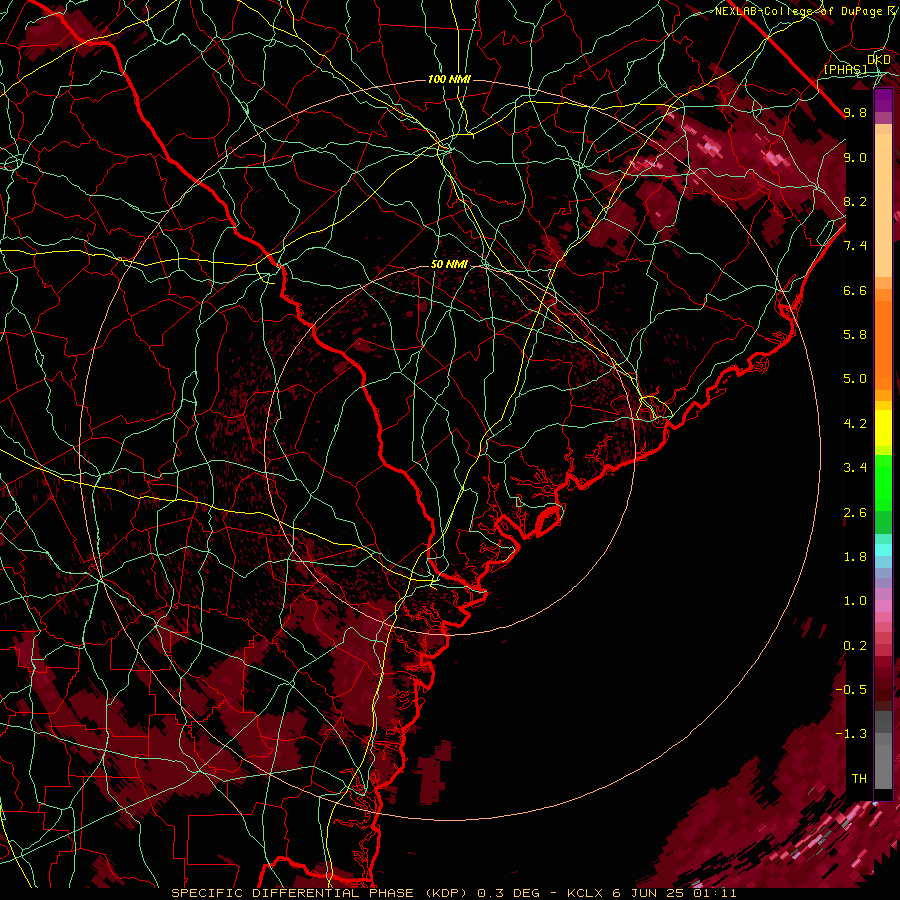Select the 5.8 value on the KDP scale
The width and height of the screenshot is (900, 900).
(855, 335)
